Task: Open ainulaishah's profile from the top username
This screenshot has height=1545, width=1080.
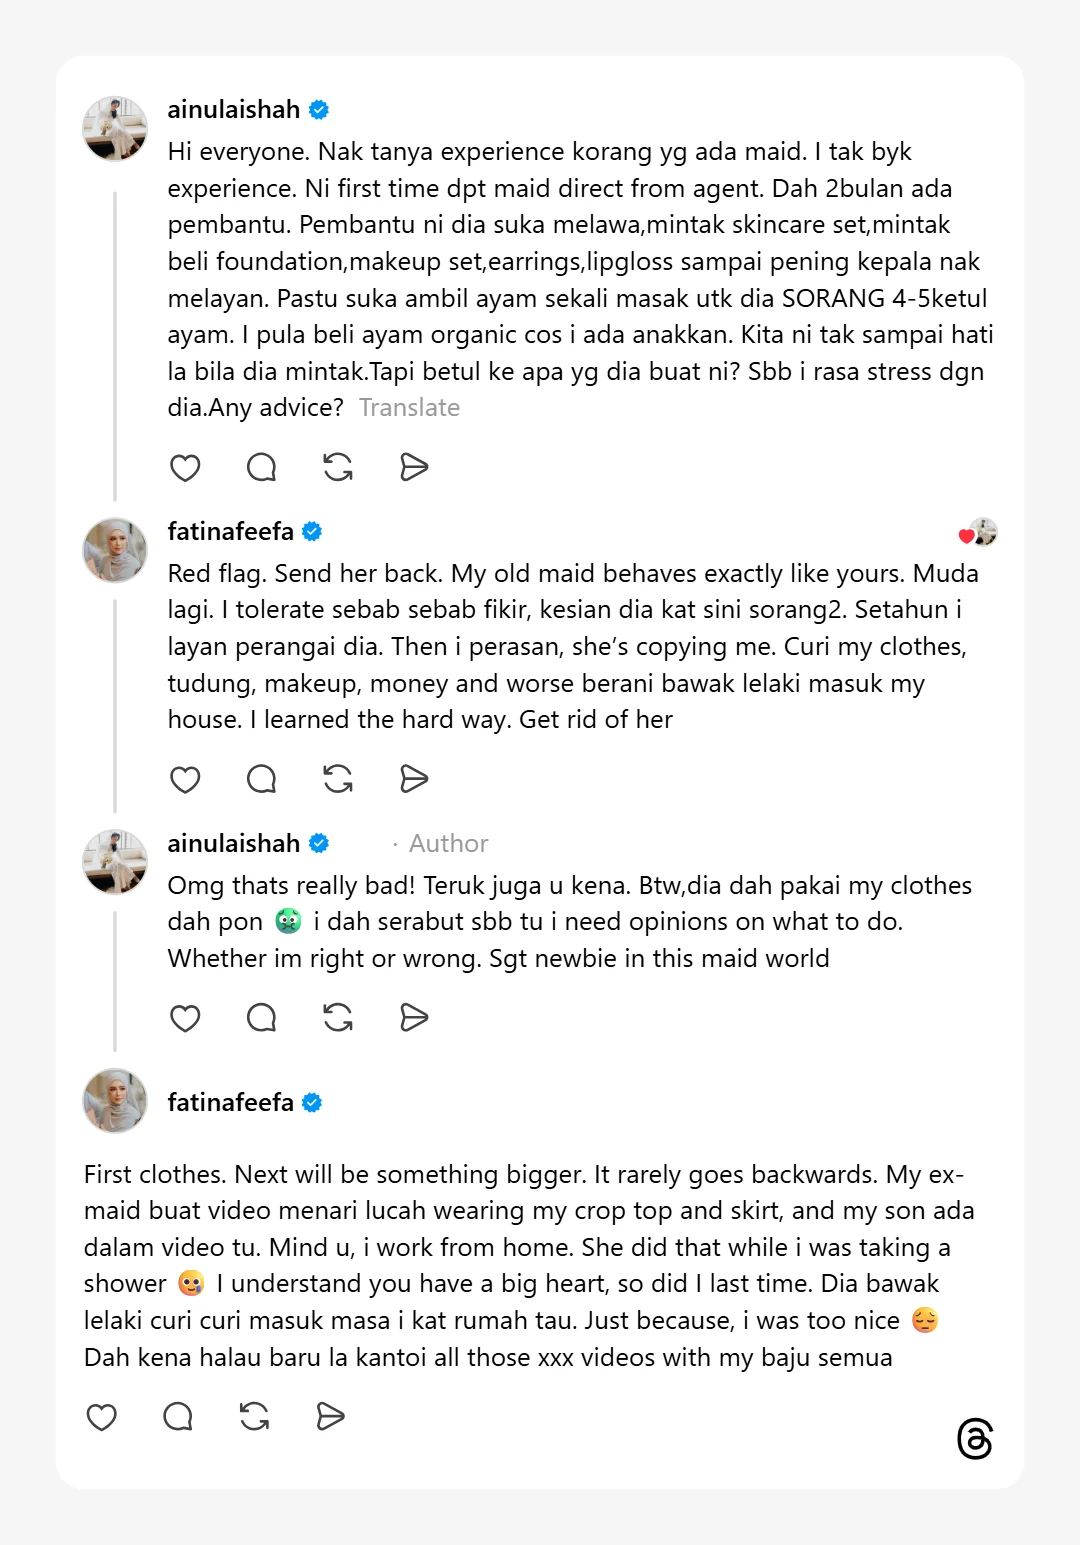Action: point(233,110)
